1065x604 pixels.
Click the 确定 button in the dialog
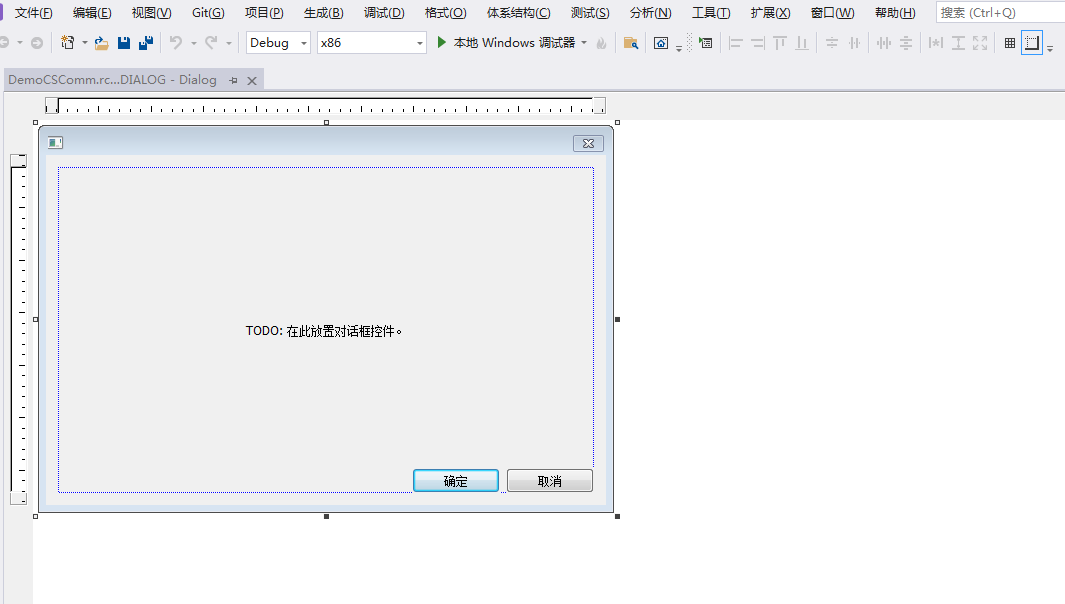tap(455, 480)
